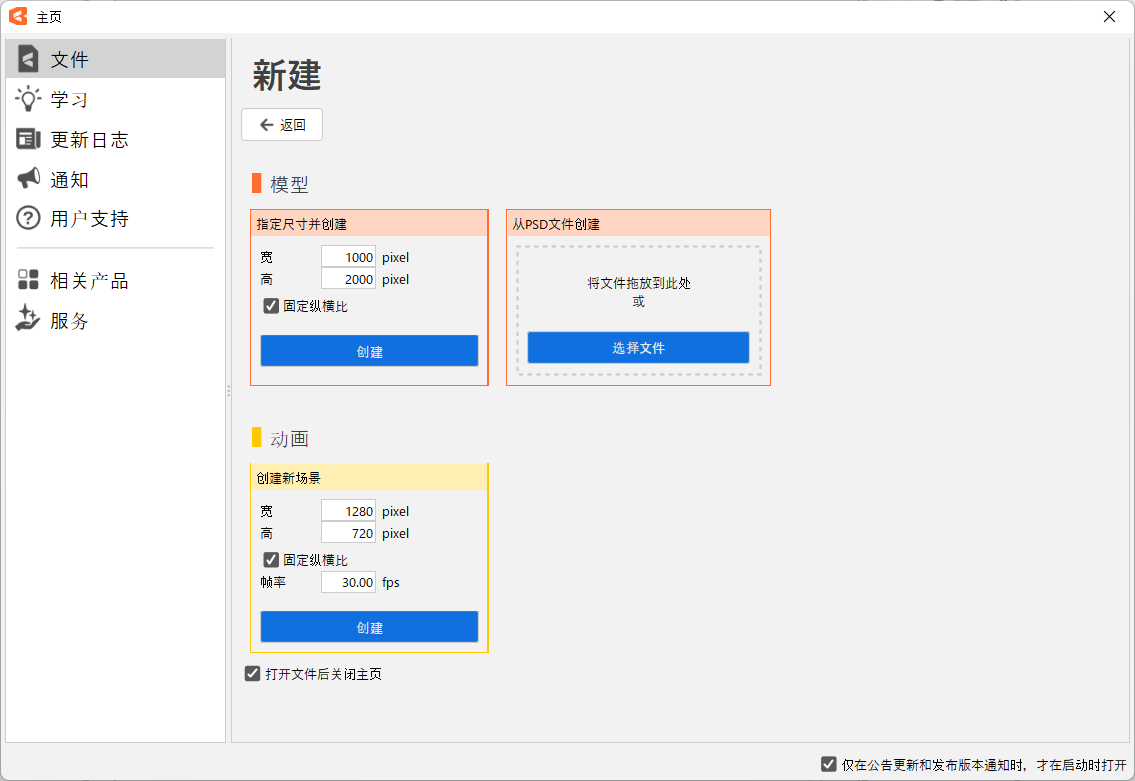The height and width of the screenshot is (781, 1135).
Task: Toggle 固定纵横比 checkbox in animation section
Action: coord(271,560)
